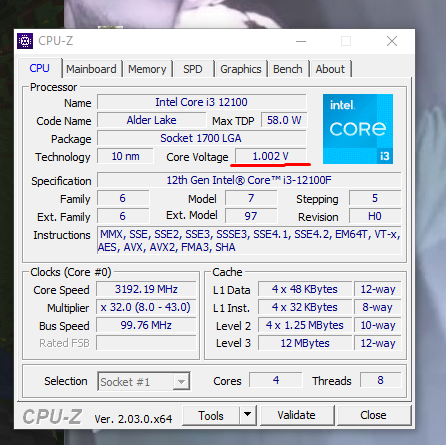Select the CPU tab
This screenshot has width=446, height=445.
coord(40,68)
